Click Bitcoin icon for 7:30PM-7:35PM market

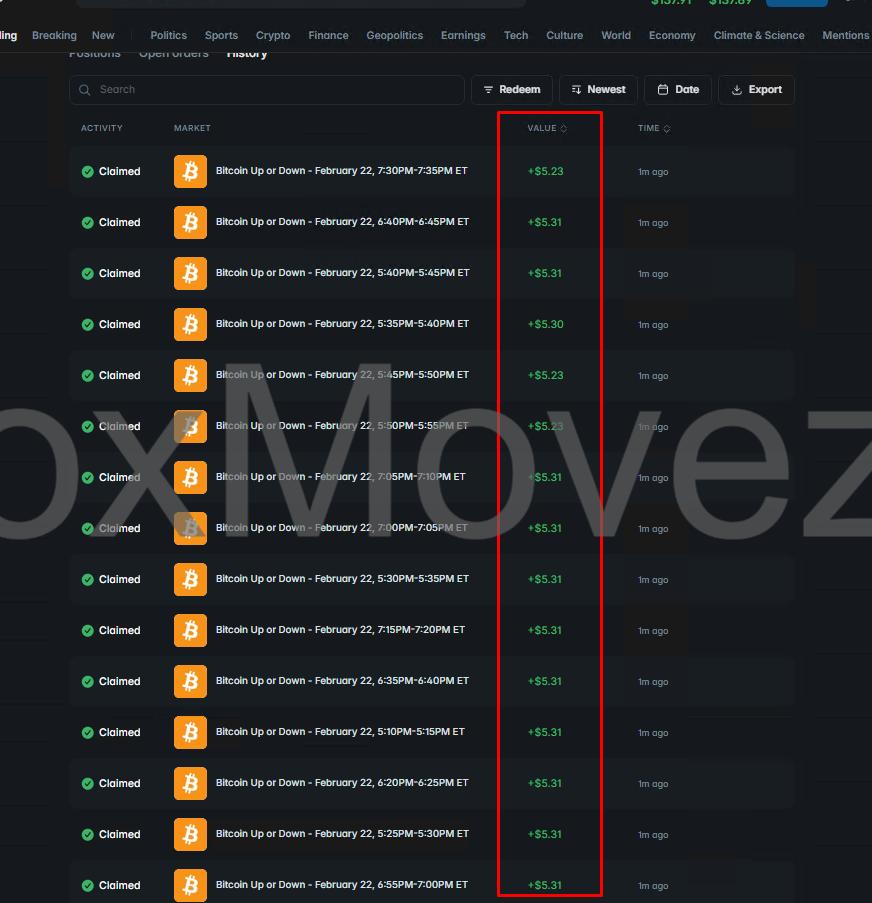190,171
